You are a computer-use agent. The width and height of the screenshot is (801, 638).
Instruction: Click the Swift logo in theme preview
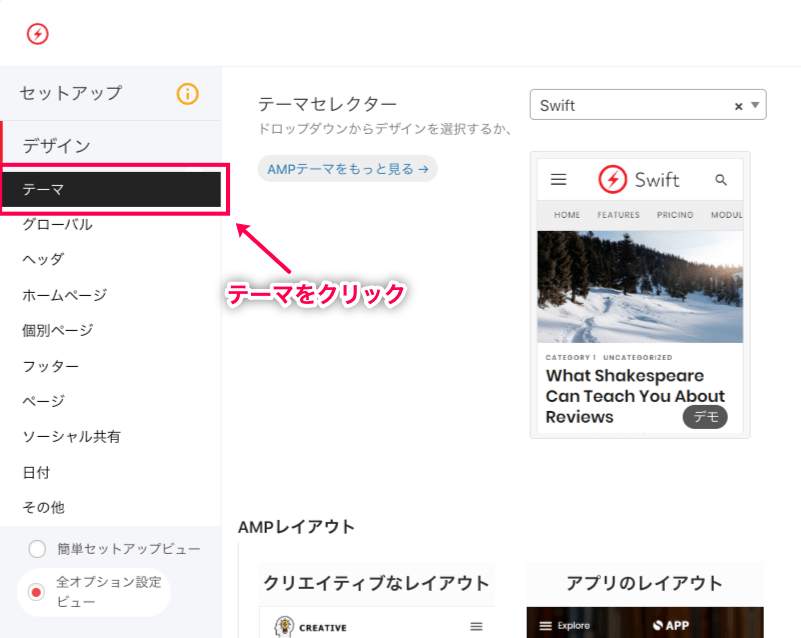point(639,179)
